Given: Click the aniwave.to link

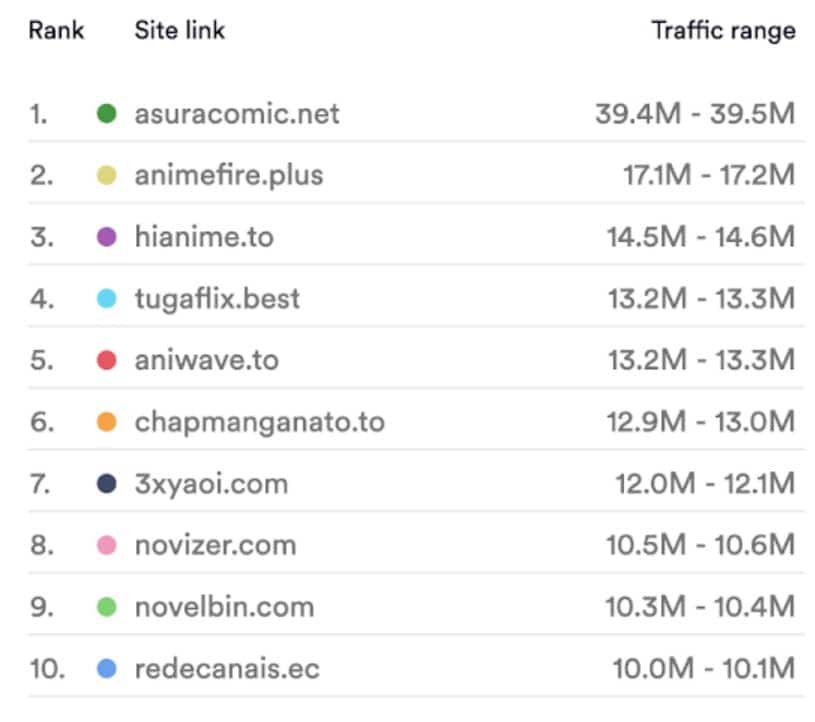Looking at the screenshot, I should (207, 360).
